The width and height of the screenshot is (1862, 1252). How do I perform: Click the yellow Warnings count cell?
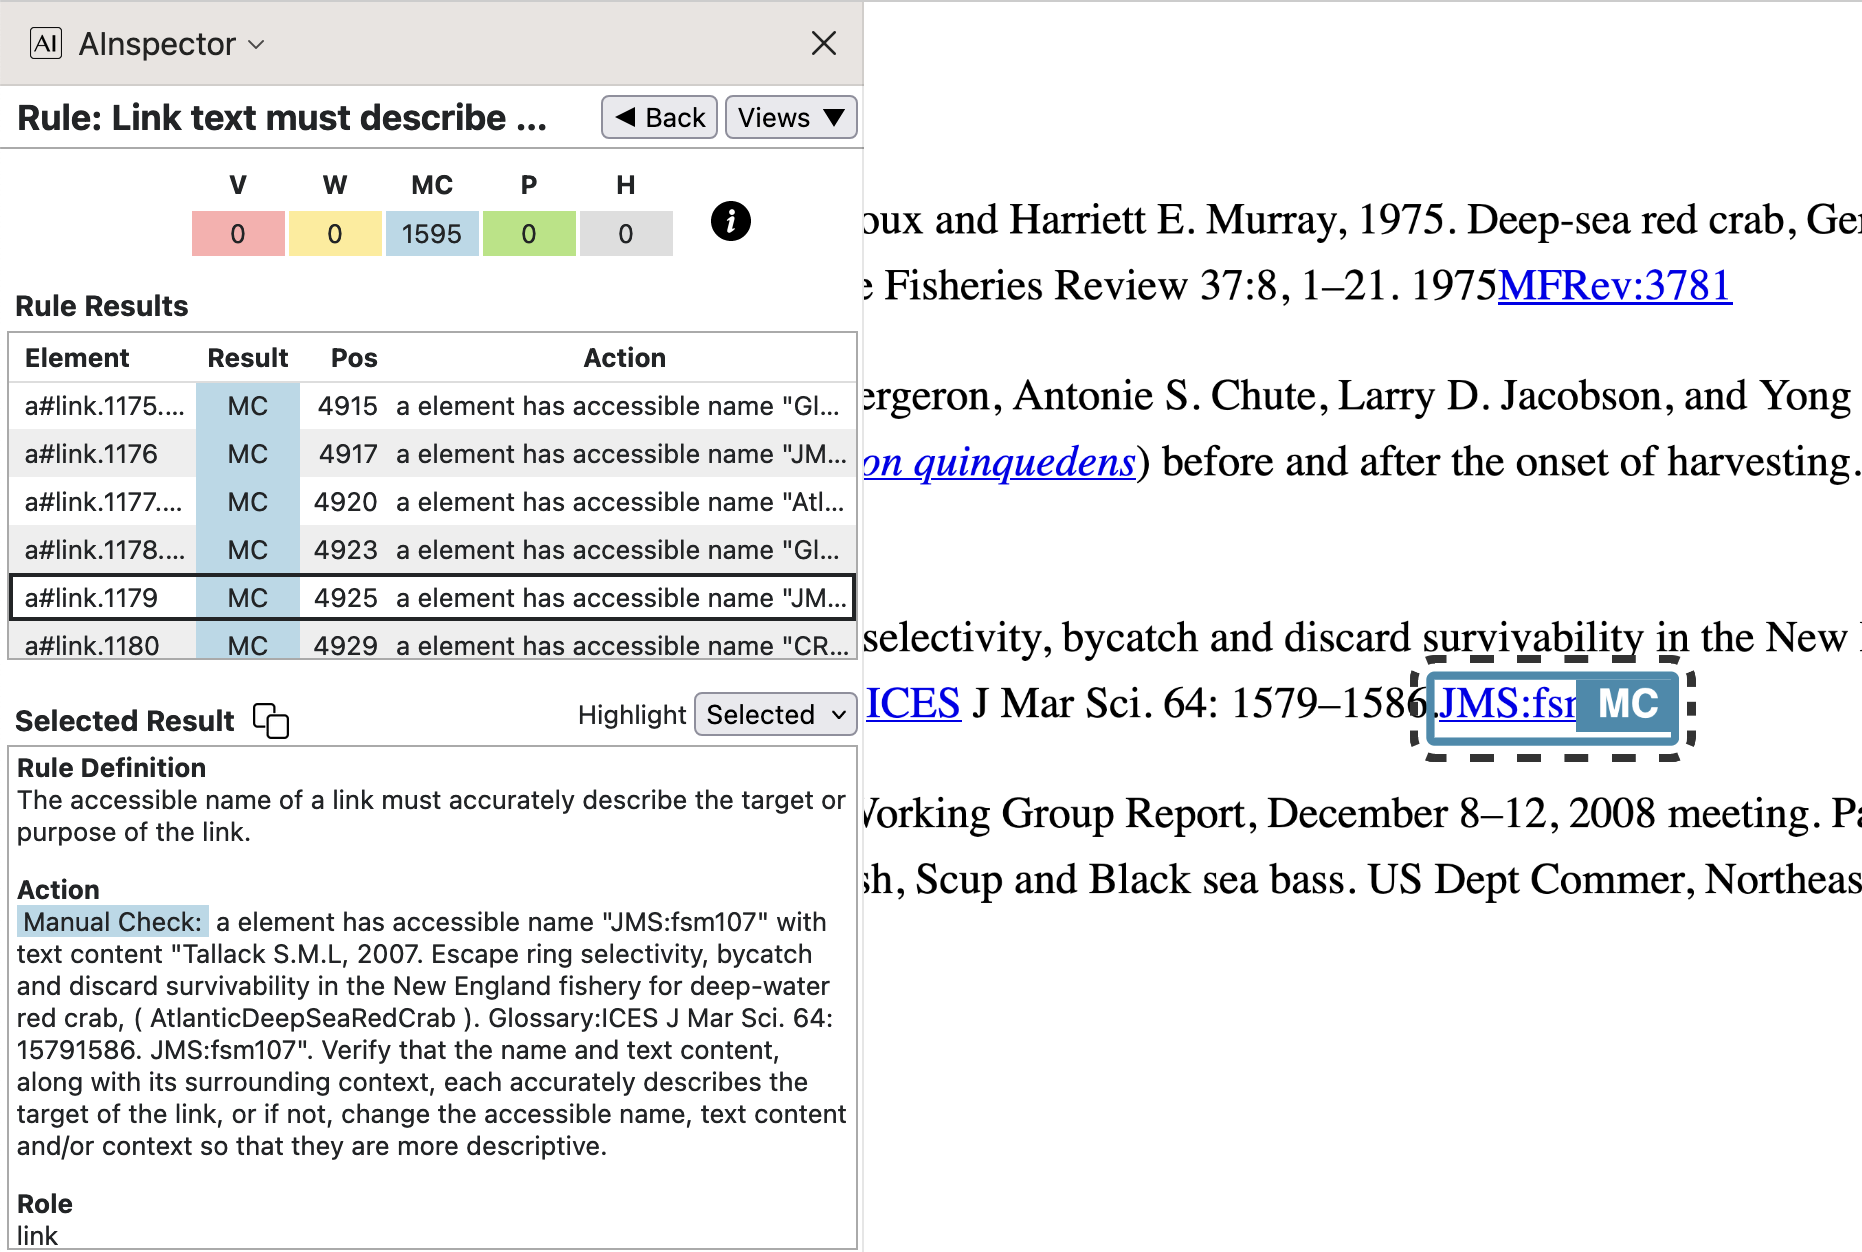tap(335, 234)
